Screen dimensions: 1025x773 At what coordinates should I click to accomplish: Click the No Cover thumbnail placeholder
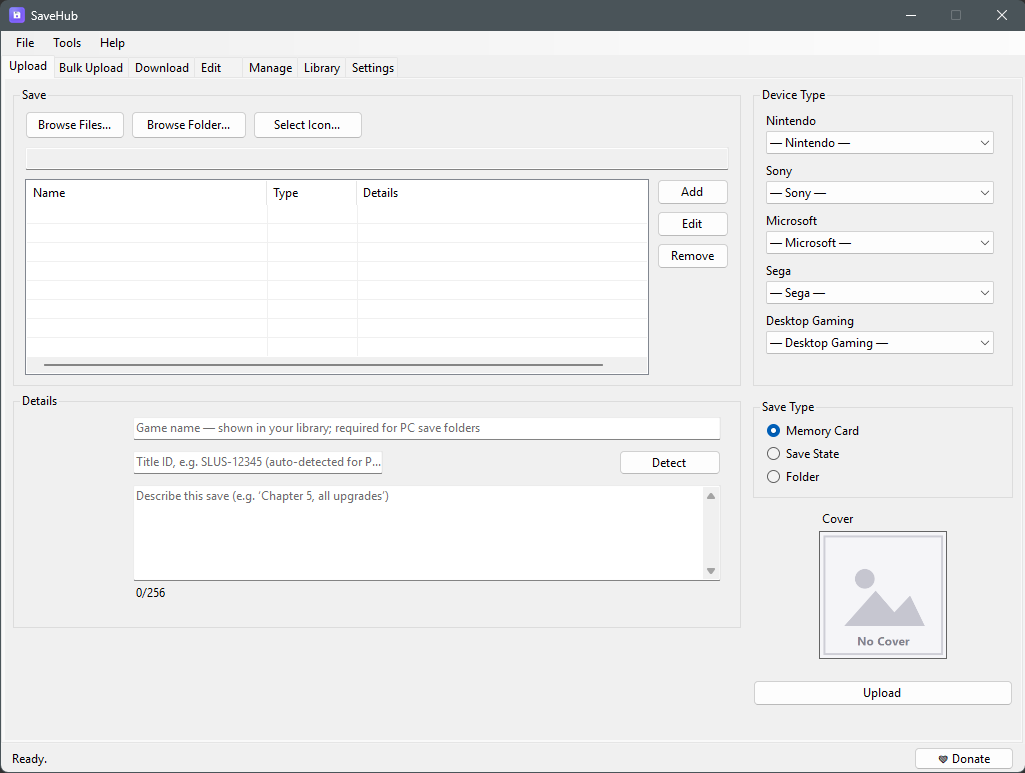pos(882,595)
